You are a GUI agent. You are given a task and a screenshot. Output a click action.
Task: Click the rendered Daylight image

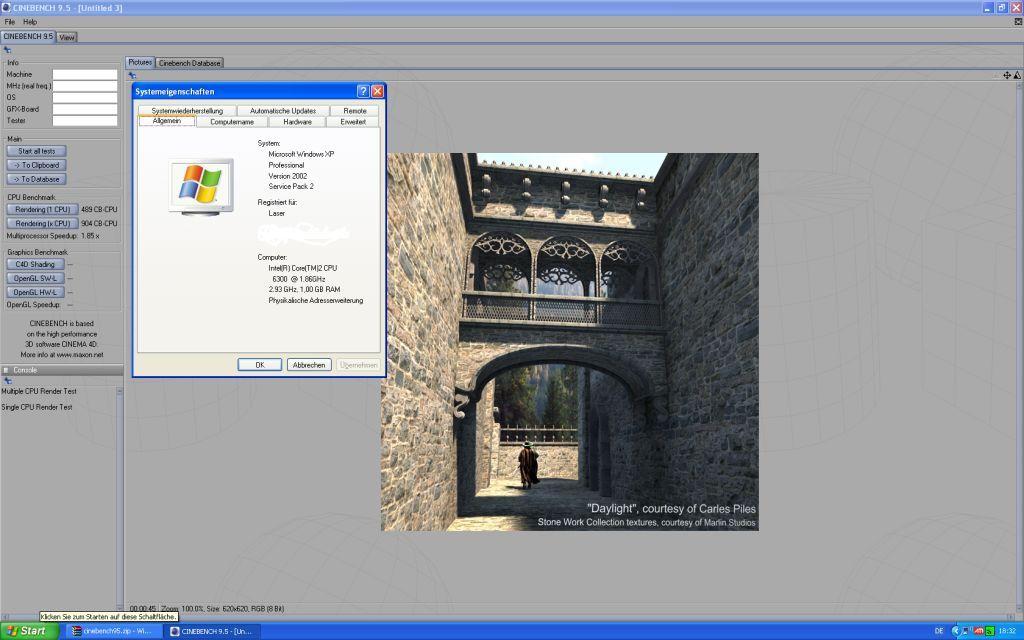[x=569, y=342]
